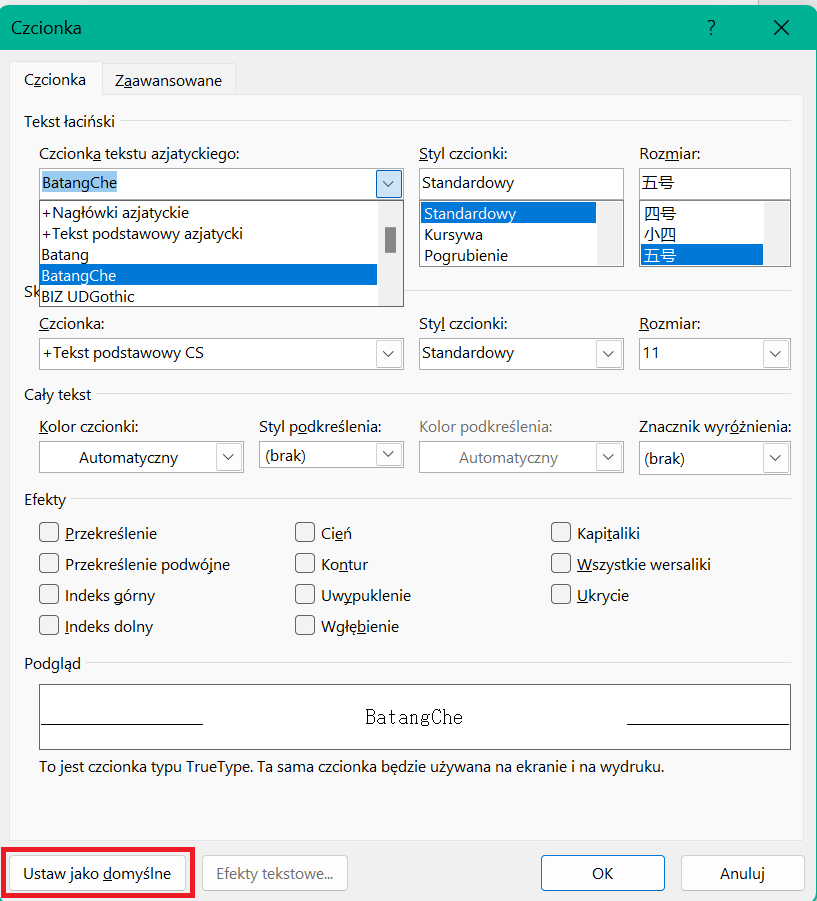This screenshot has height=901, width=817.
Task: Select Kursywa font style
Action: pos(508,234)
